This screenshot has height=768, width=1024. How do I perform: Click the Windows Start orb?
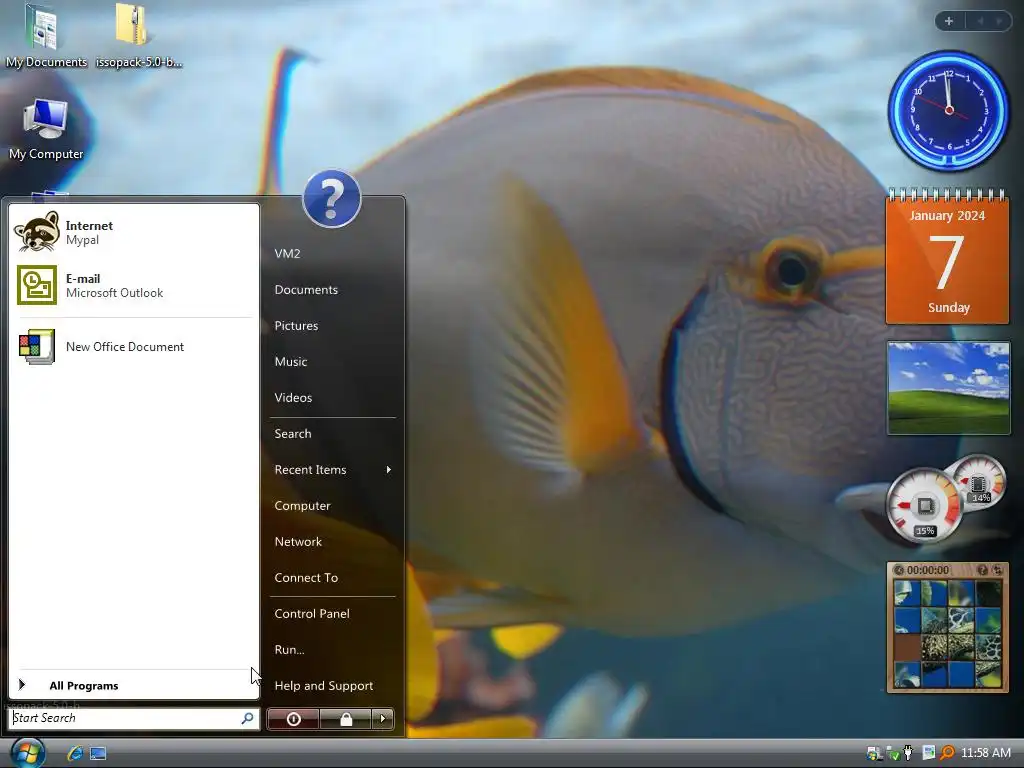(28, 753)
